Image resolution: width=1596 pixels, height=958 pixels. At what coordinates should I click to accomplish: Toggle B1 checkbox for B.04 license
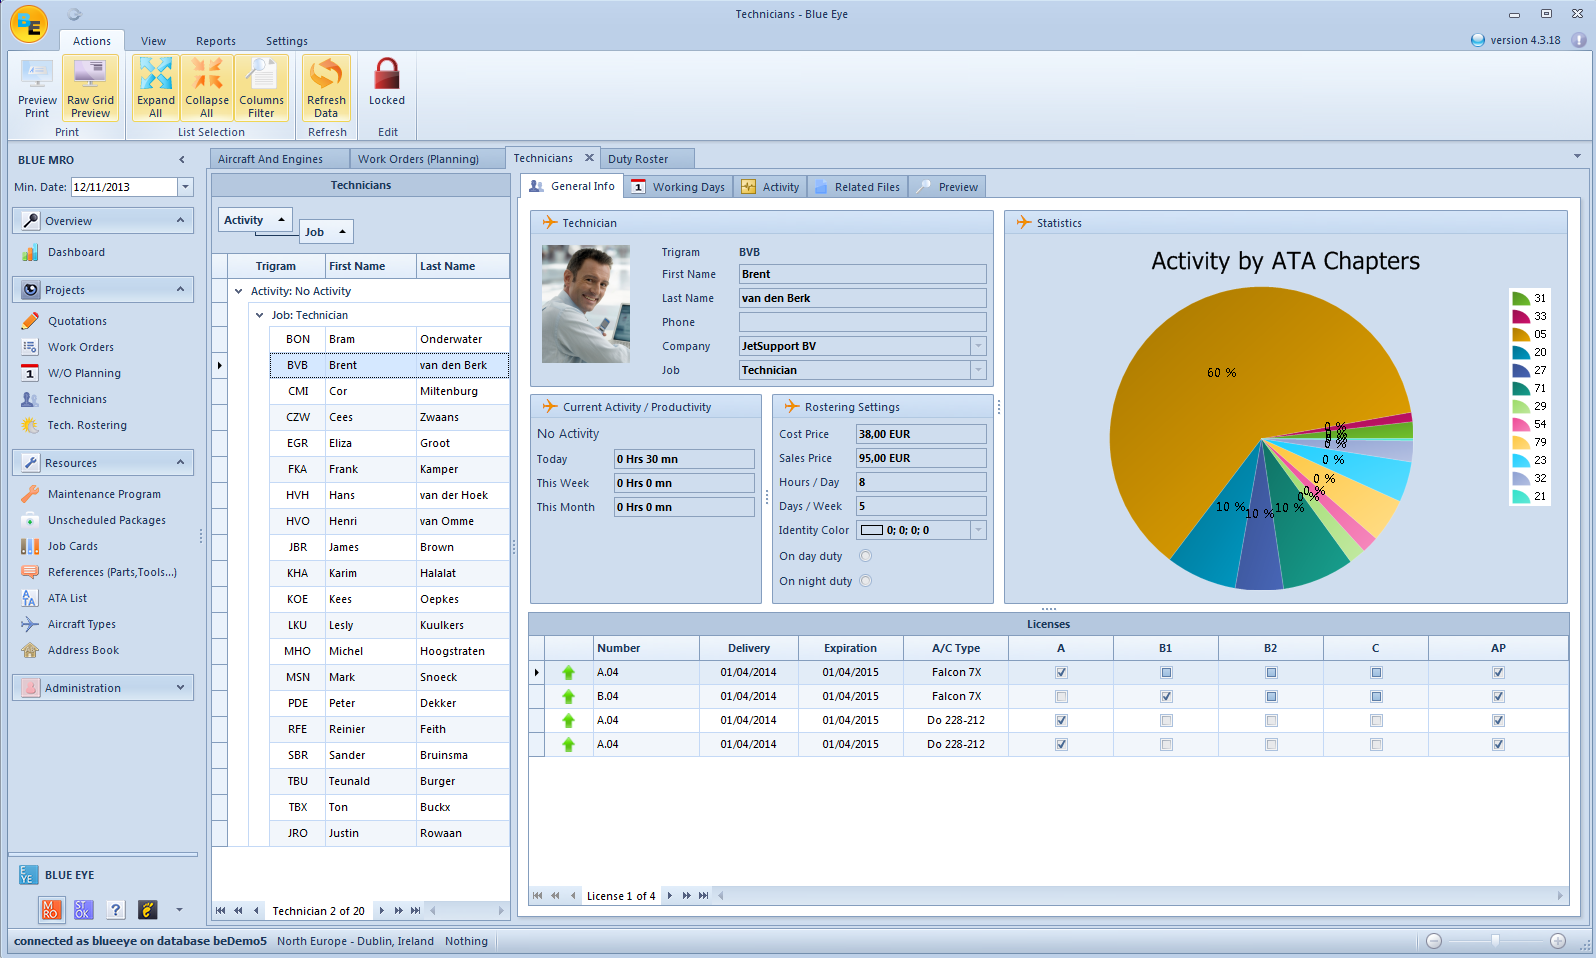(x=1166, y=696)
